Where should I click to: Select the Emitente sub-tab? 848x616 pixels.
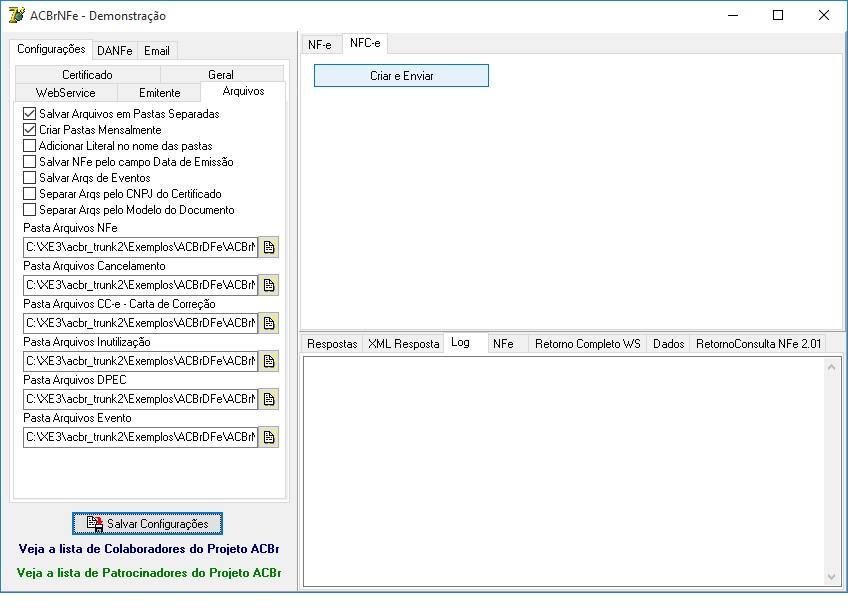[160, 92]
